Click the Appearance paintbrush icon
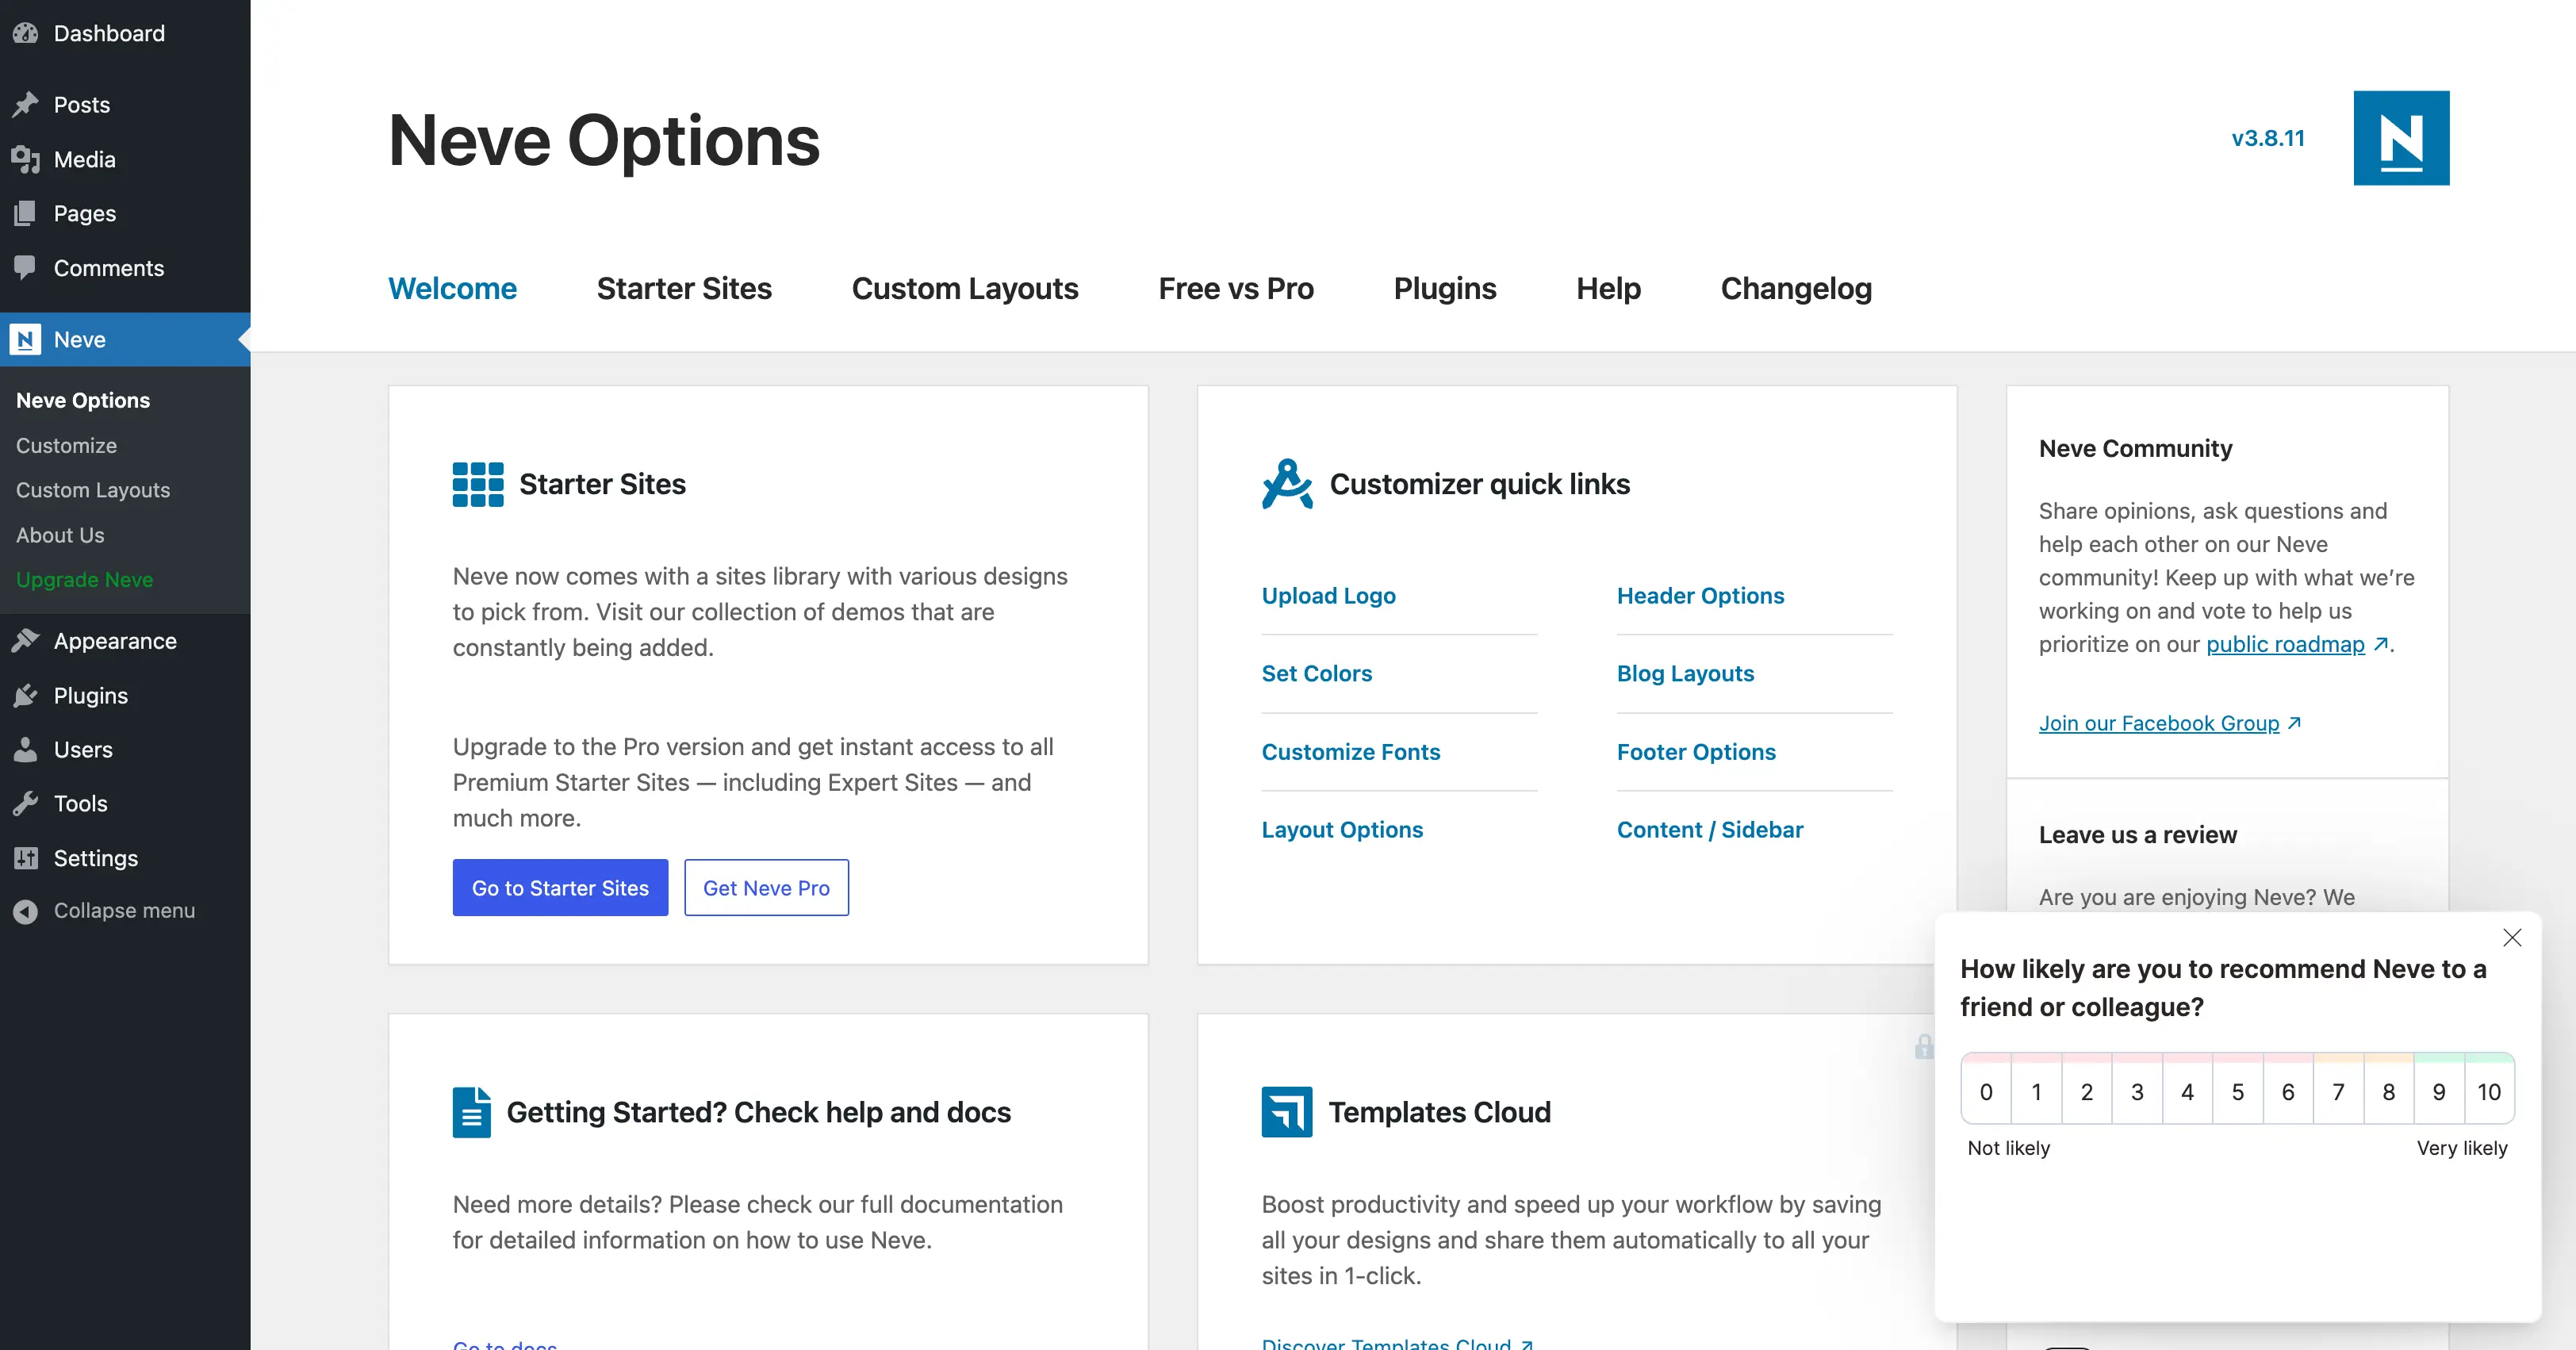2576x1350 pixels. click(26, 640)
